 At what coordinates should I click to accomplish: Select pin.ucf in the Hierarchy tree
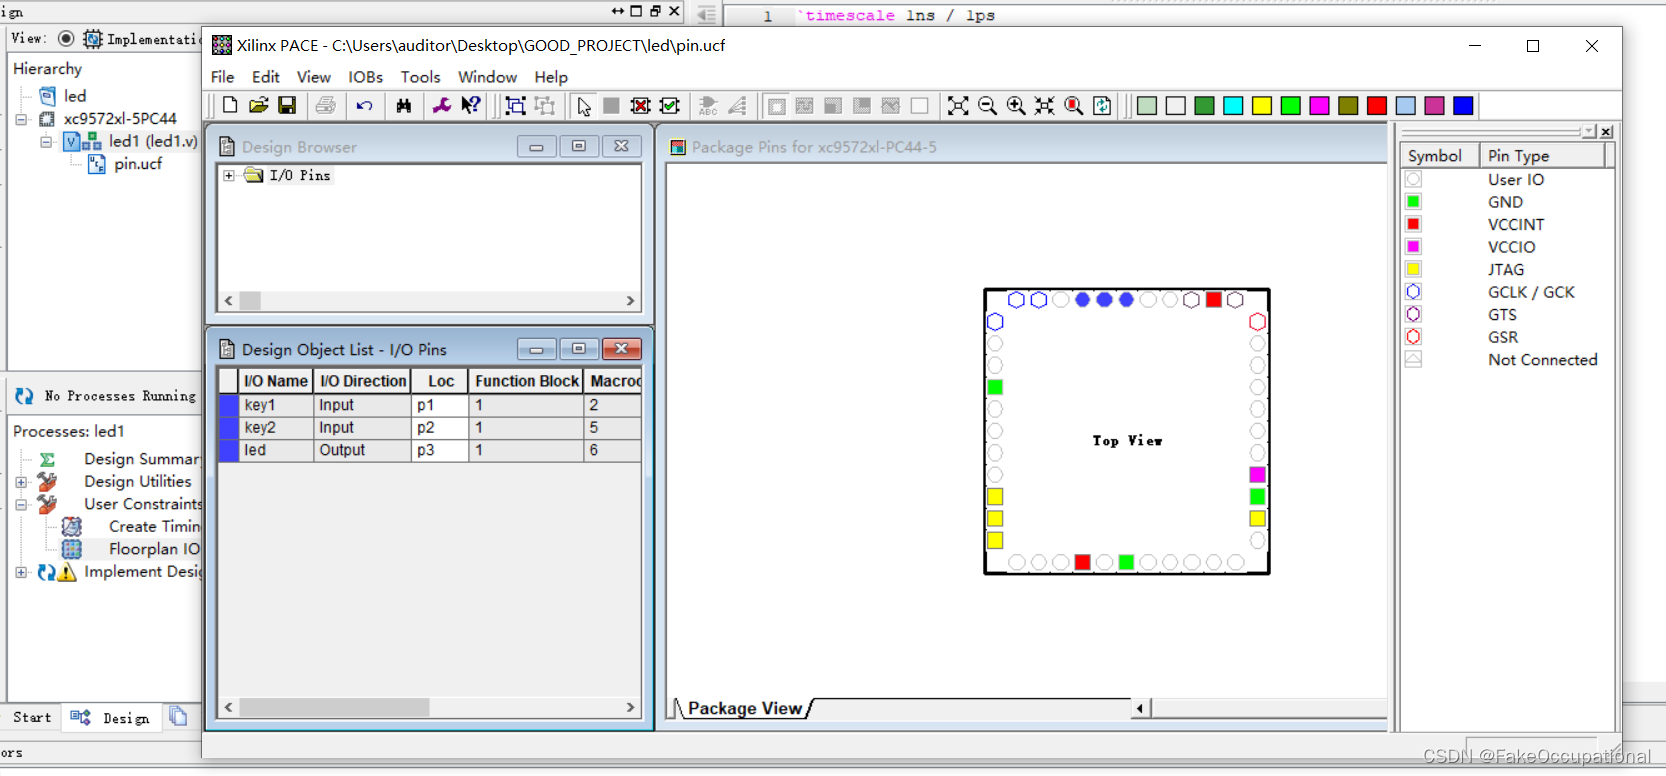click(x=137, y=164)
